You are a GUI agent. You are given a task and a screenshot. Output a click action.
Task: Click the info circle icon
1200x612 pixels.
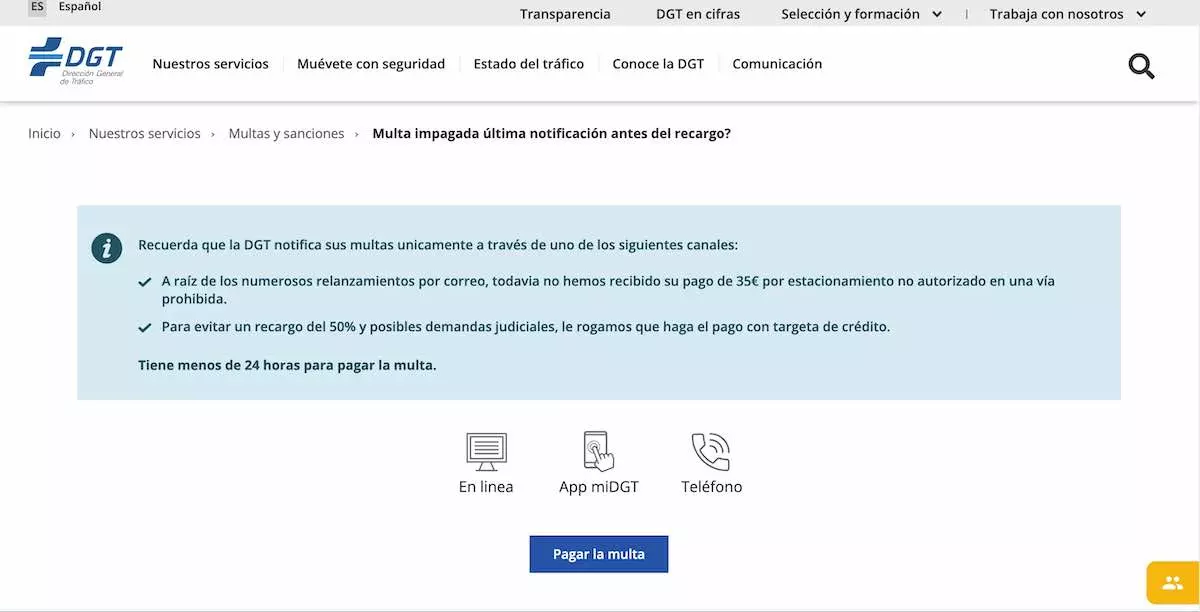click(106, 248)
